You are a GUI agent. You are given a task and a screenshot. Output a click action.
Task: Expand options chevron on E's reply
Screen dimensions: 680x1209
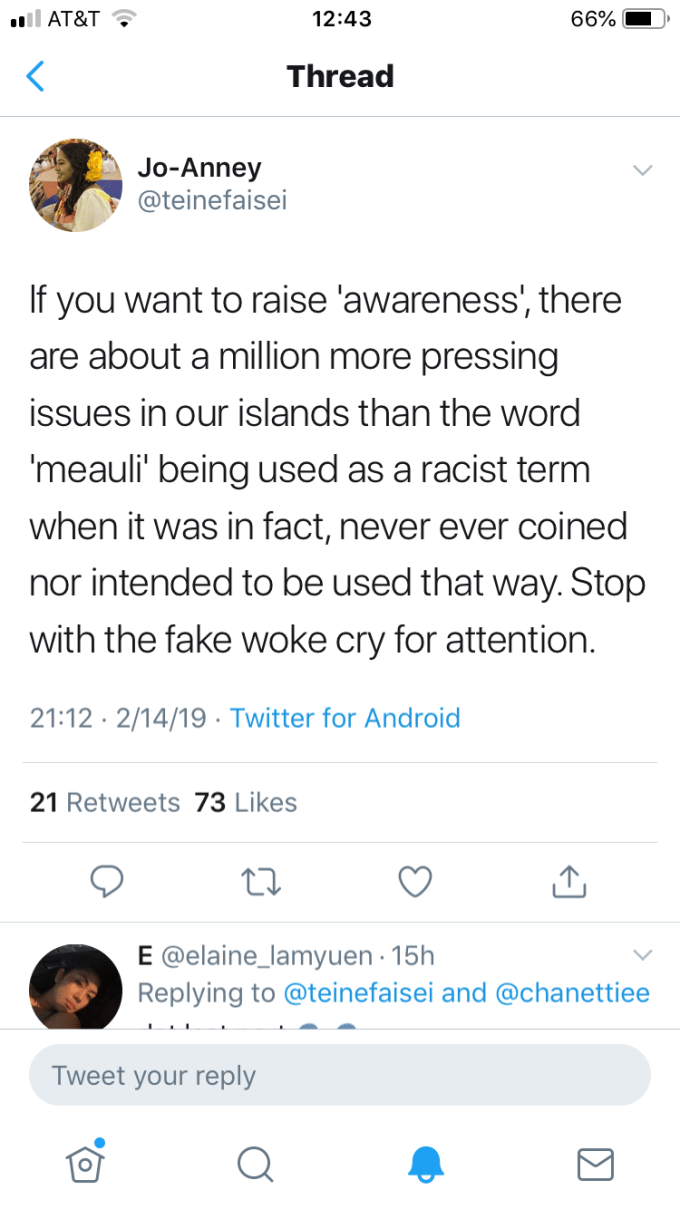(642, 952)
